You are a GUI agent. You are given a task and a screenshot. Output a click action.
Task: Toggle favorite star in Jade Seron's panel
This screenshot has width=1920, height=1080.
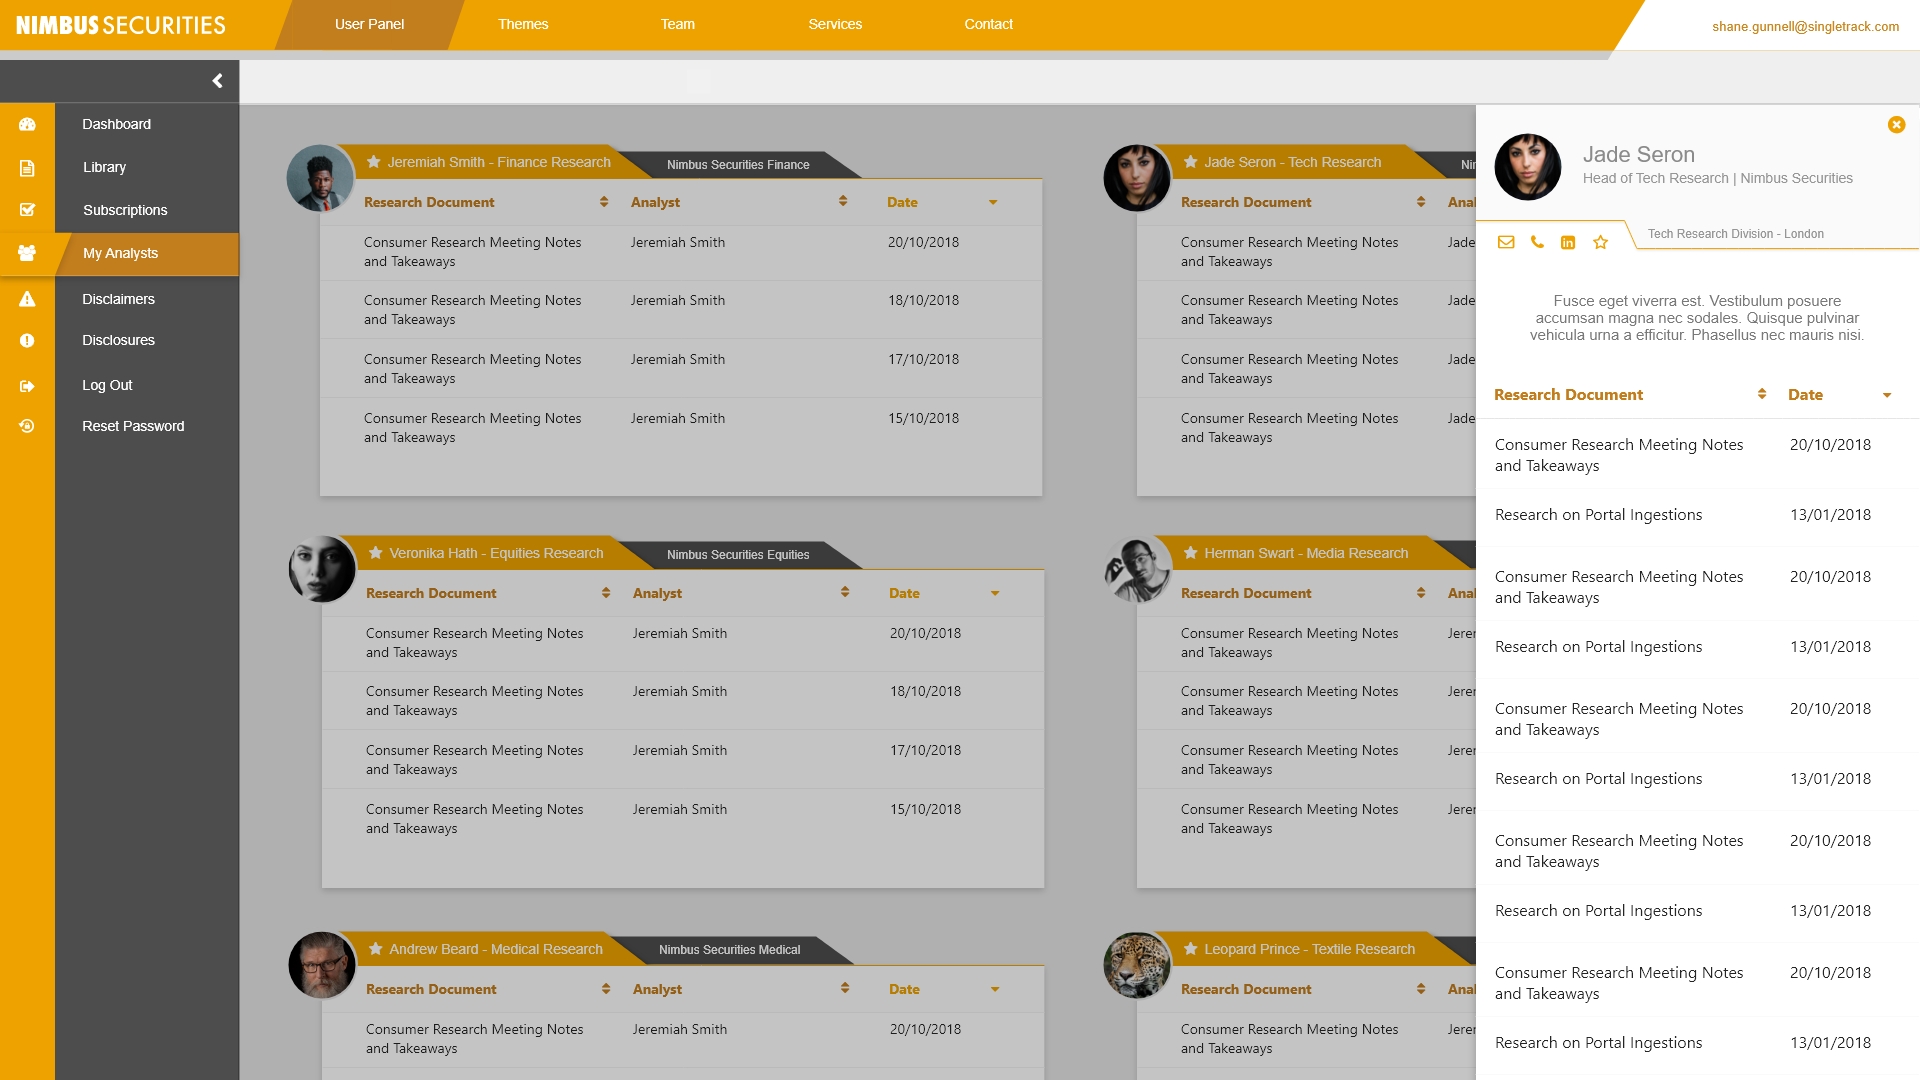1600,243
